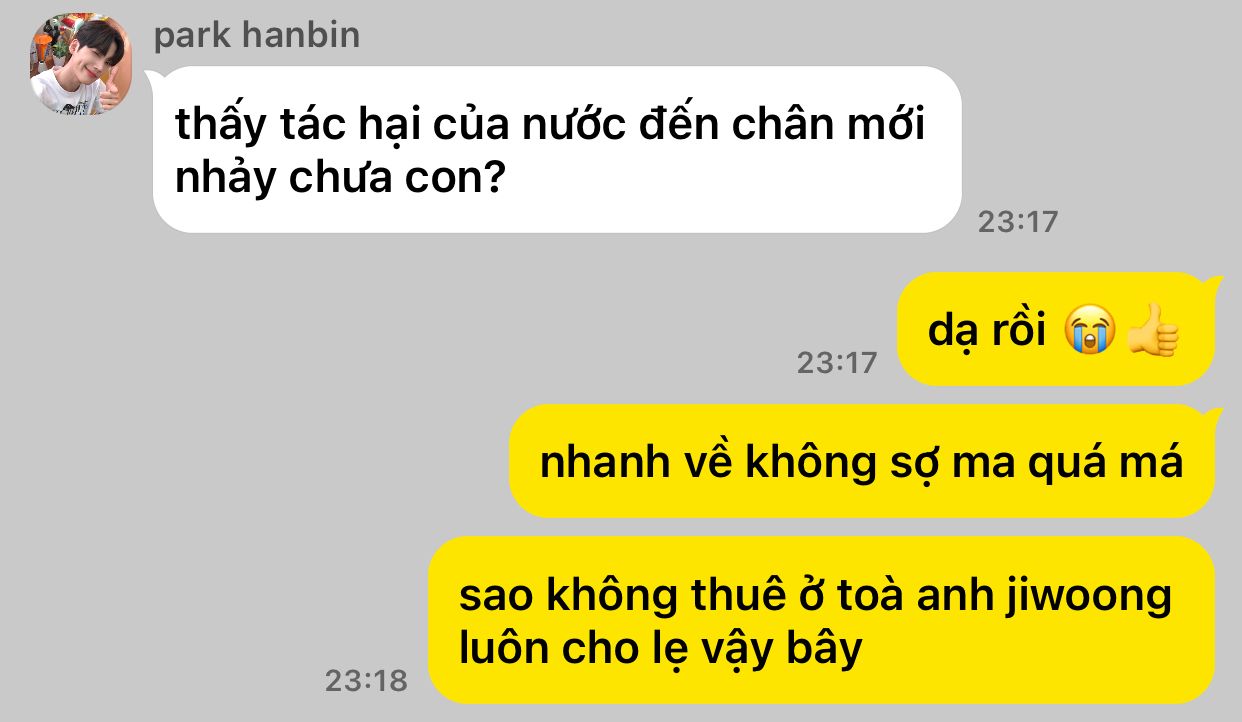The width and height of the screenshot is (1242, 722).
Task: Click the sender name park hanbin
Action: pos(257,36)
